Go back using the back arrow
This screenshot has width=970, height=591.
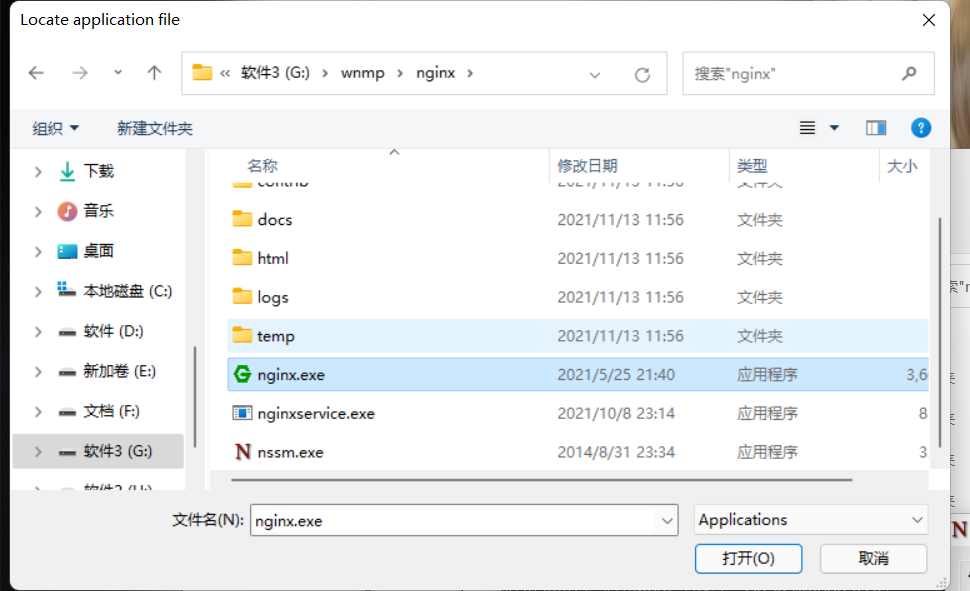(x=36, y=73)
